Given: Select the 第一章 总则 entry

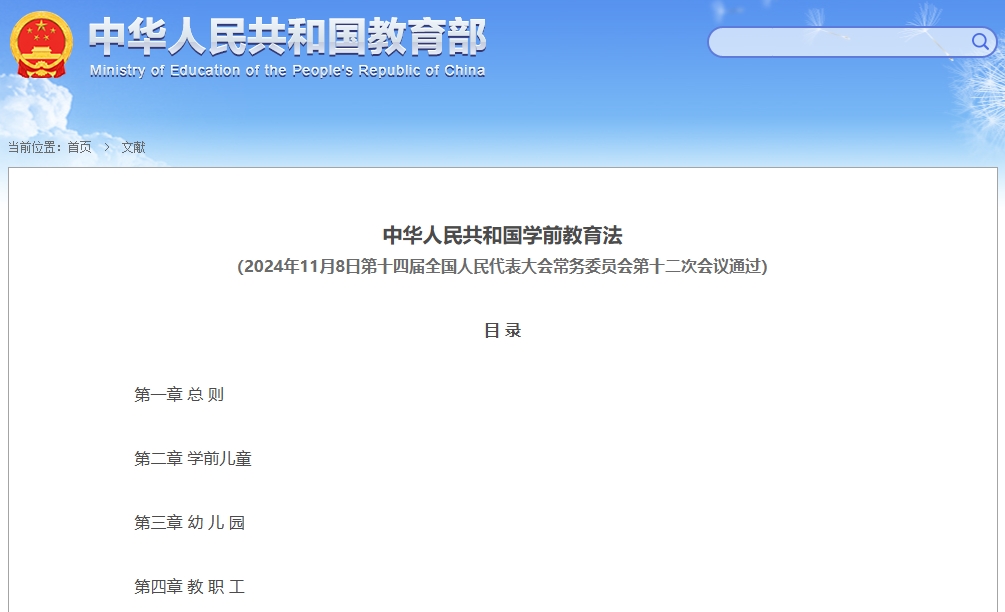Looking at the screenshot, I should 179,395.
